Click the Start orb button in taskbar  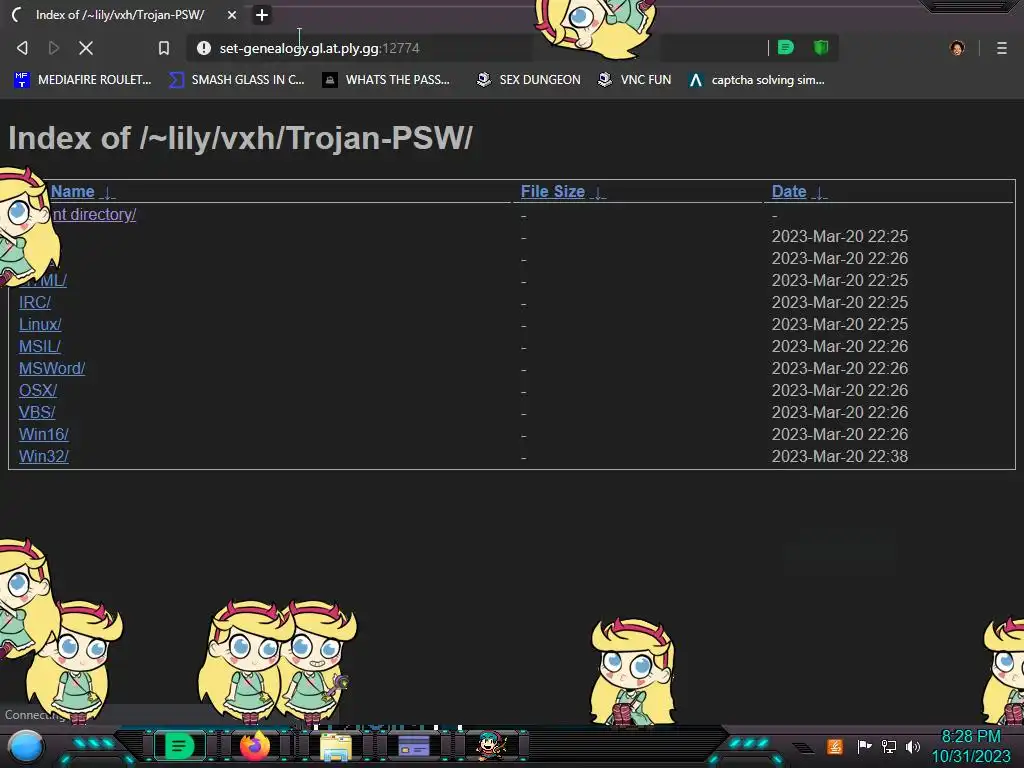point(26,746)
